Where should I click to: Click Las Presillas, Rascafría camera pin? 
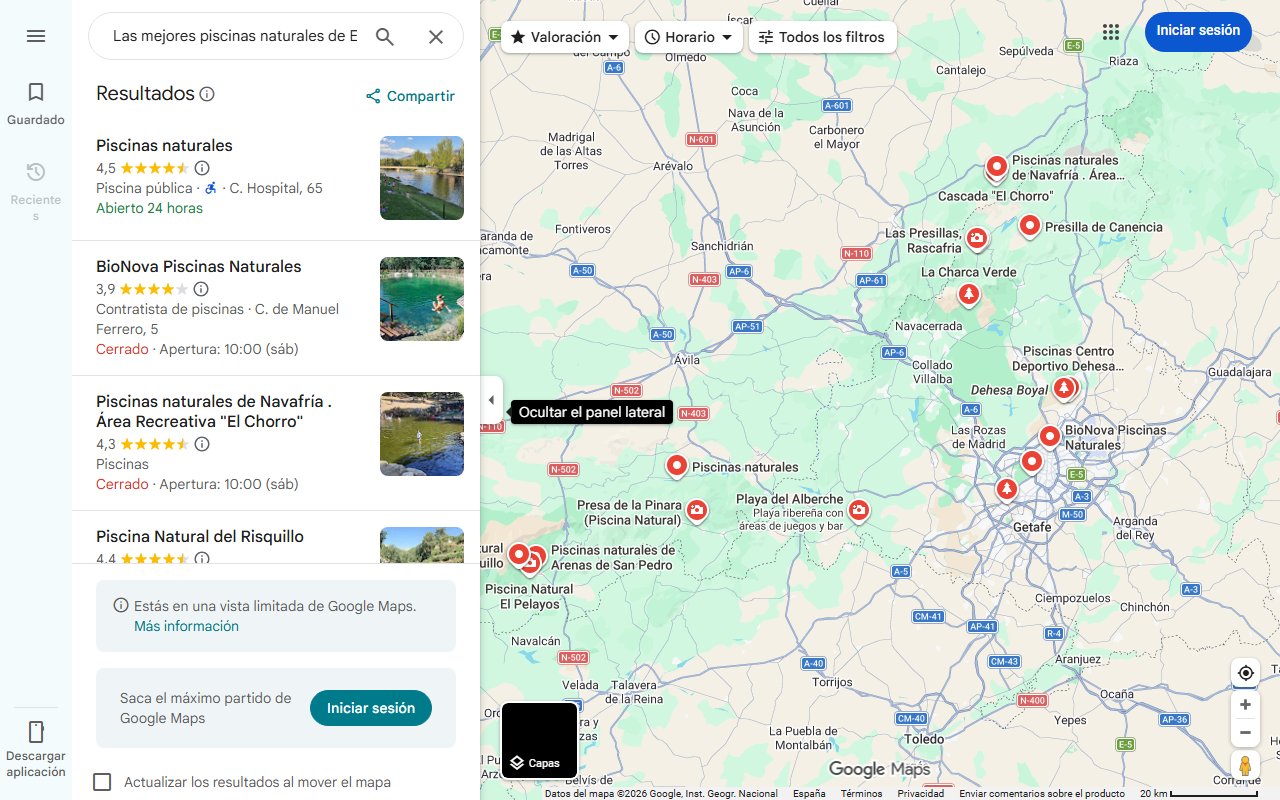pyautogui.click(x=977, y=238)
